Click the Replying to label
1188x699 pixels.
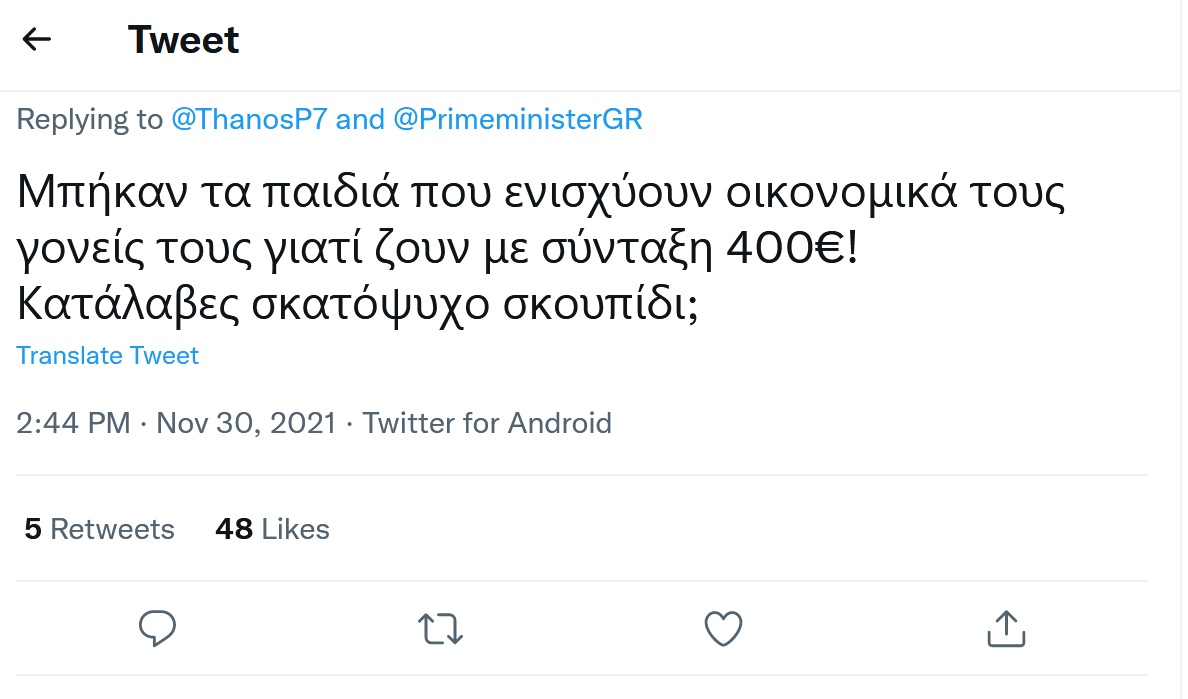90,120
